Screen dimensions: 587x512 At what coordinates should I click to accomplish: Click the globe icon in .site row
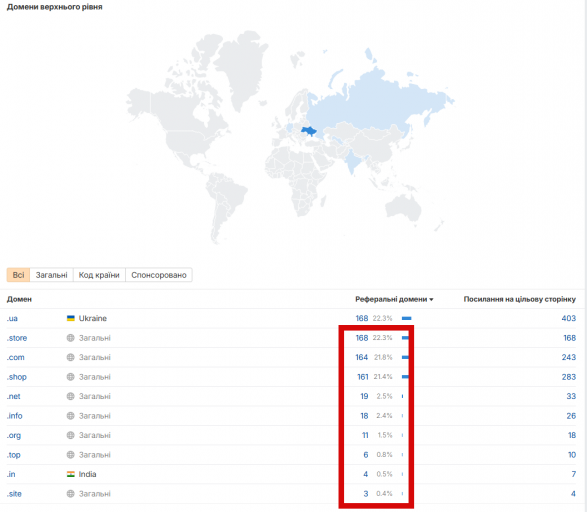tap(70, 494)
